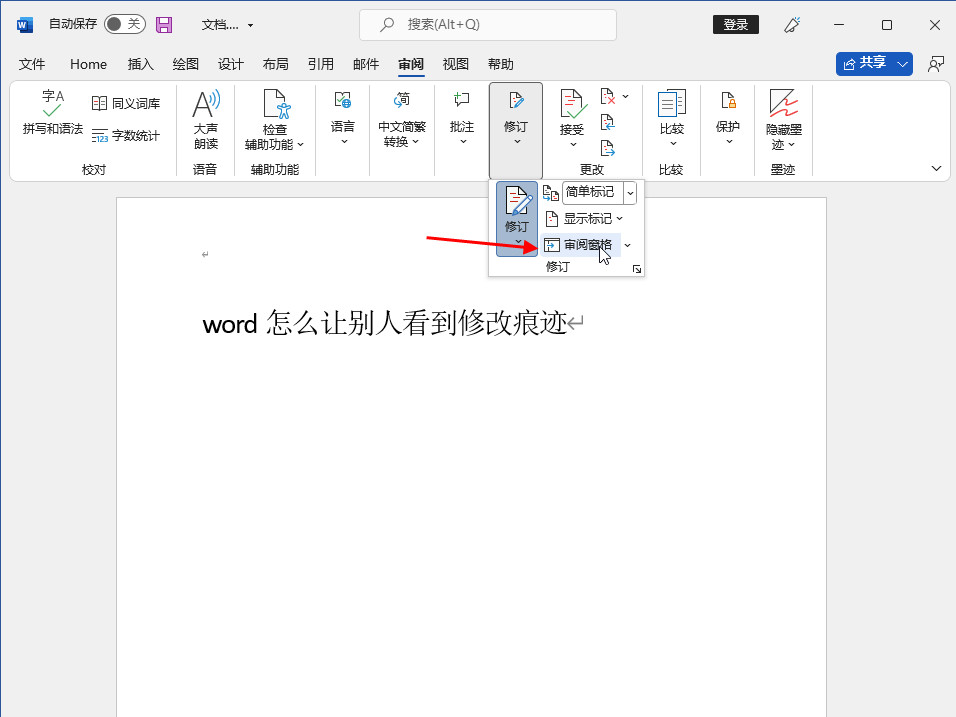The width and height of the screenshot is (956, 717).
Task: Click in the document heading text
Action: point(385,323)
